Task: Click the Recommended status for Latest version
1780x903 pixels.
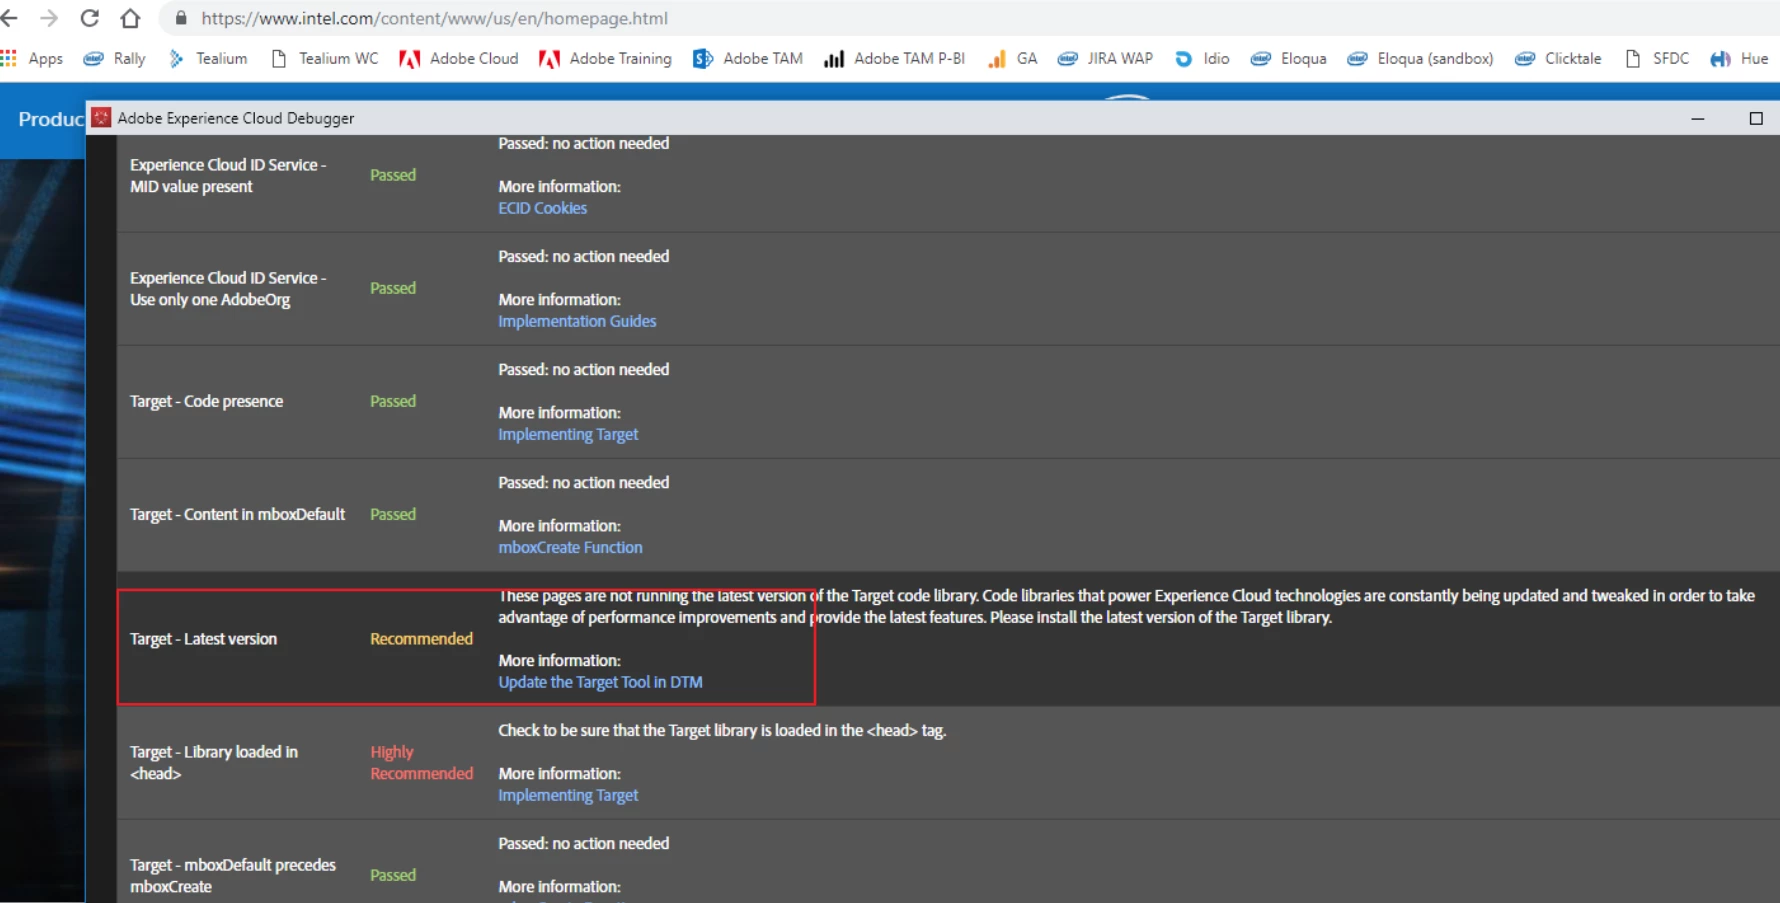Action: point(421,639)
